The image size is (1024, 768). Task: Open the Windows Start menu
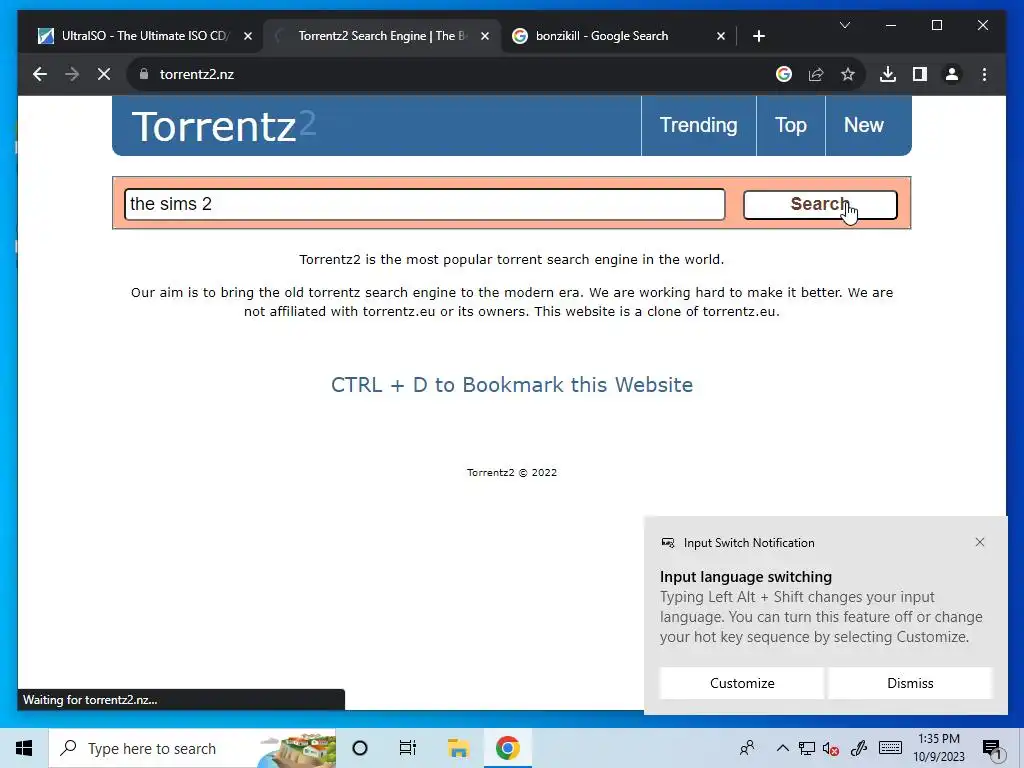(24, 748)
